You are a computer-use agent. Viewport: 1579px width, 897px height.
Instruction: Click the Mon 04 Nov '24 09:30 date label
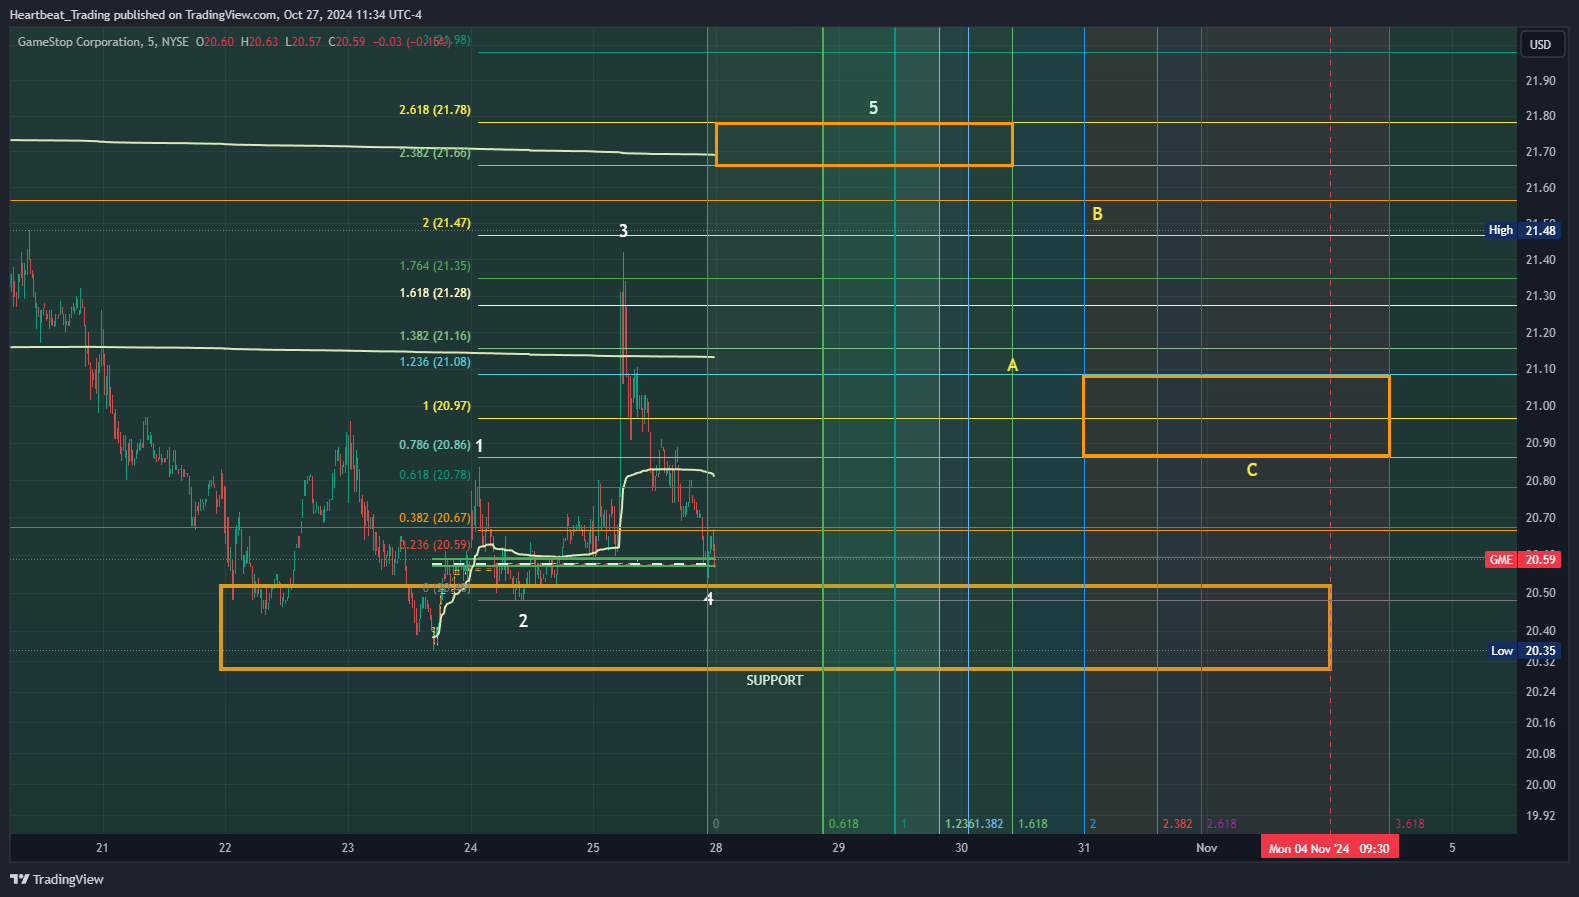(x=1329, y=848)
